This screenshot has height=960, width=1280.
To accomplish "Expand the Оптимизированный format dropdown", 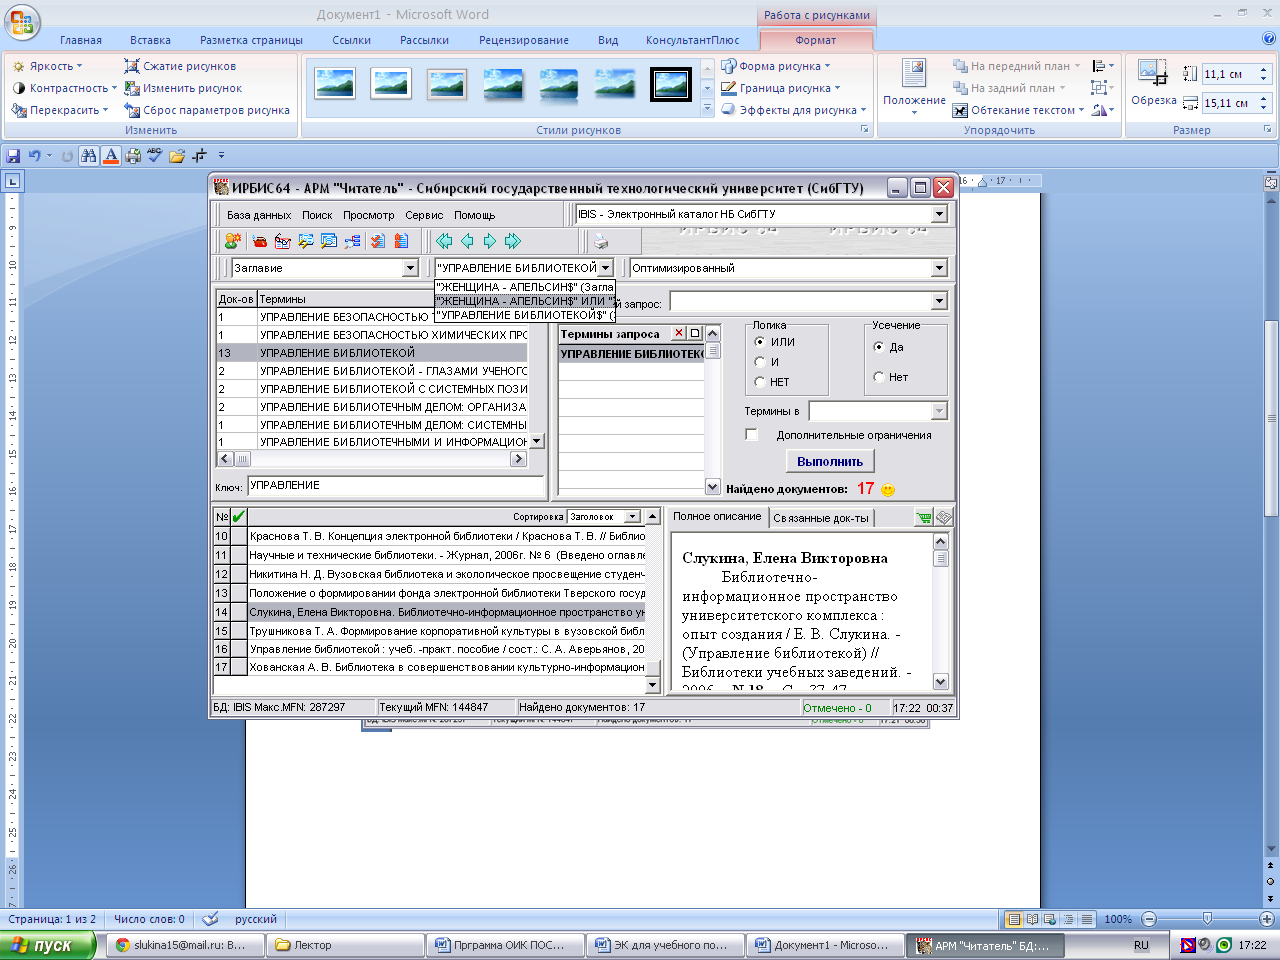I will 939,268.
